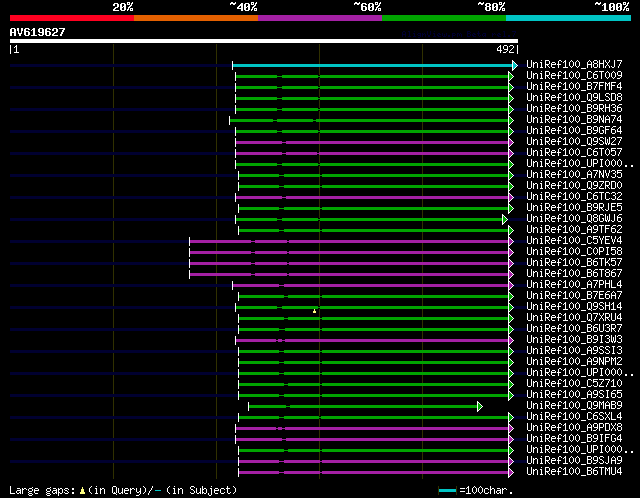Click the UniRef100_Q9ZRD0 label
Image resolution: width=640 pixels, height=498 pixels.
coord(574,186)
